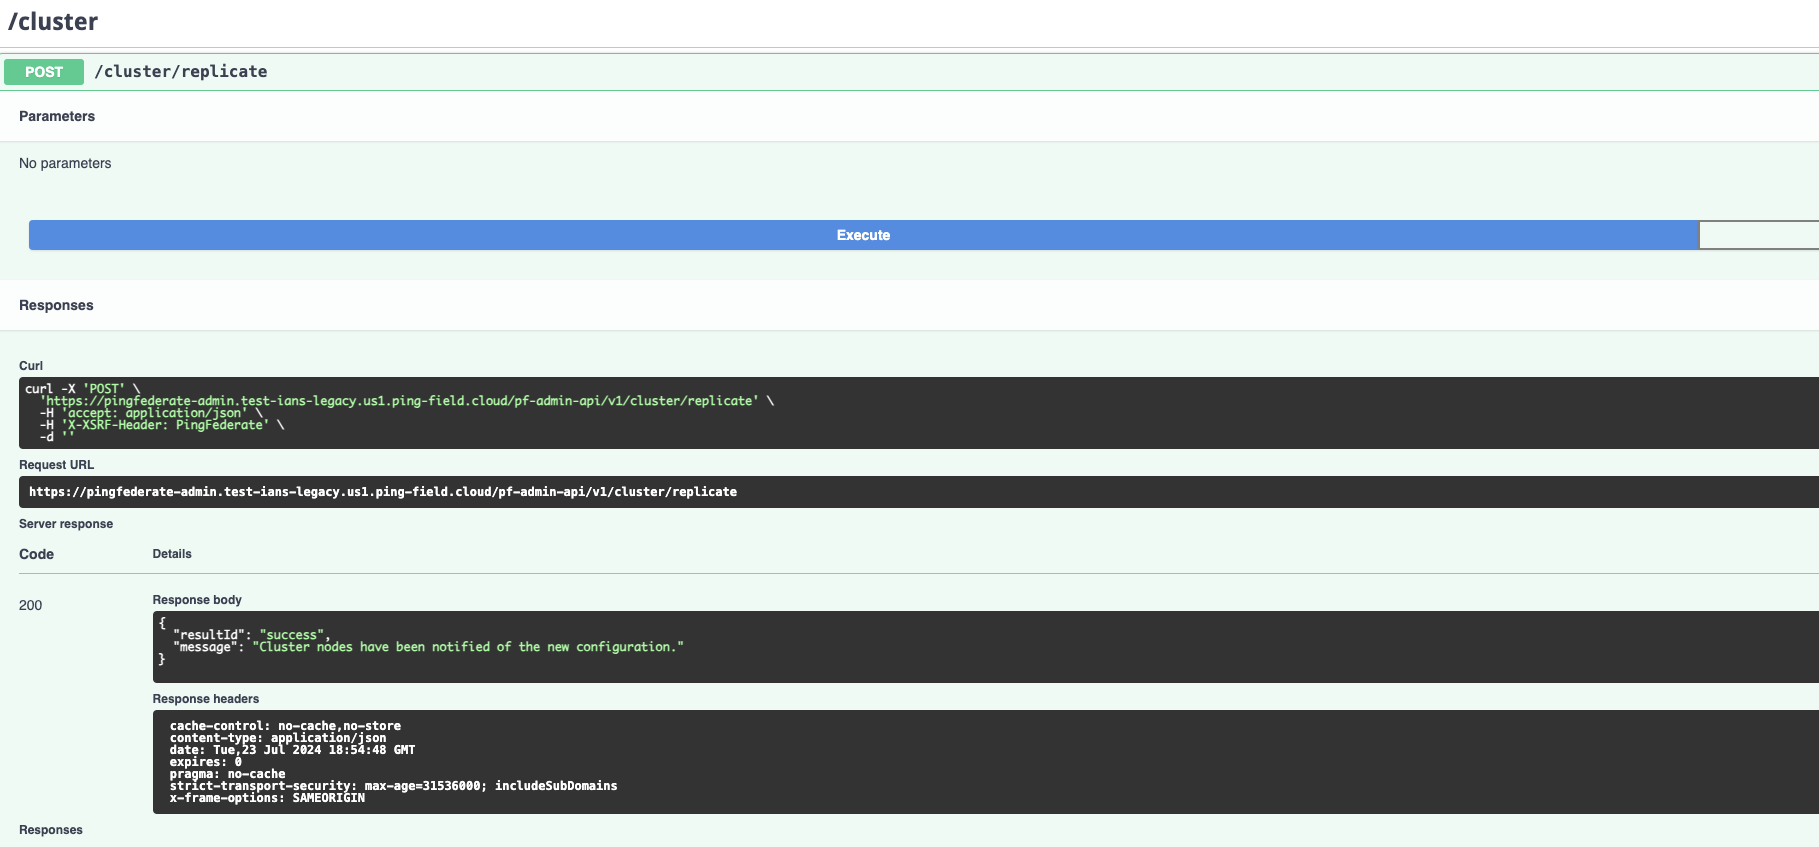Collapse the /cluster section heading
Screen dimensions: 1819x847
53,22
